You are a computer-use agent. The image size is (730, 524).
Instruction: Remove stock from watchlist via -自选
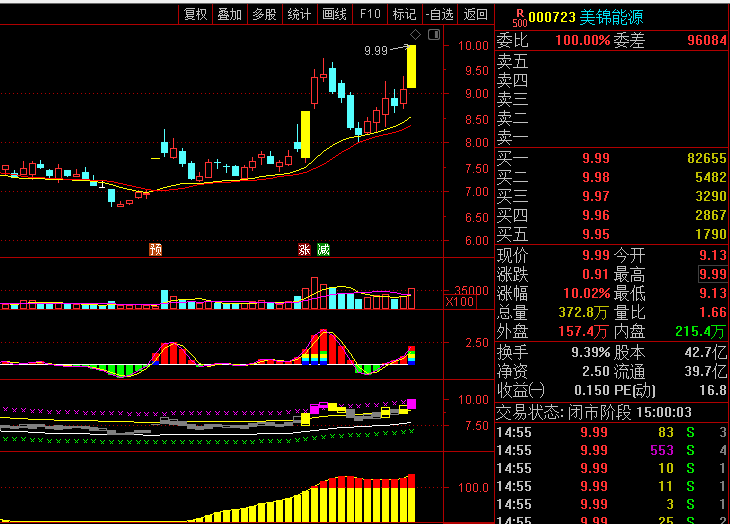[x=440, y=14]
